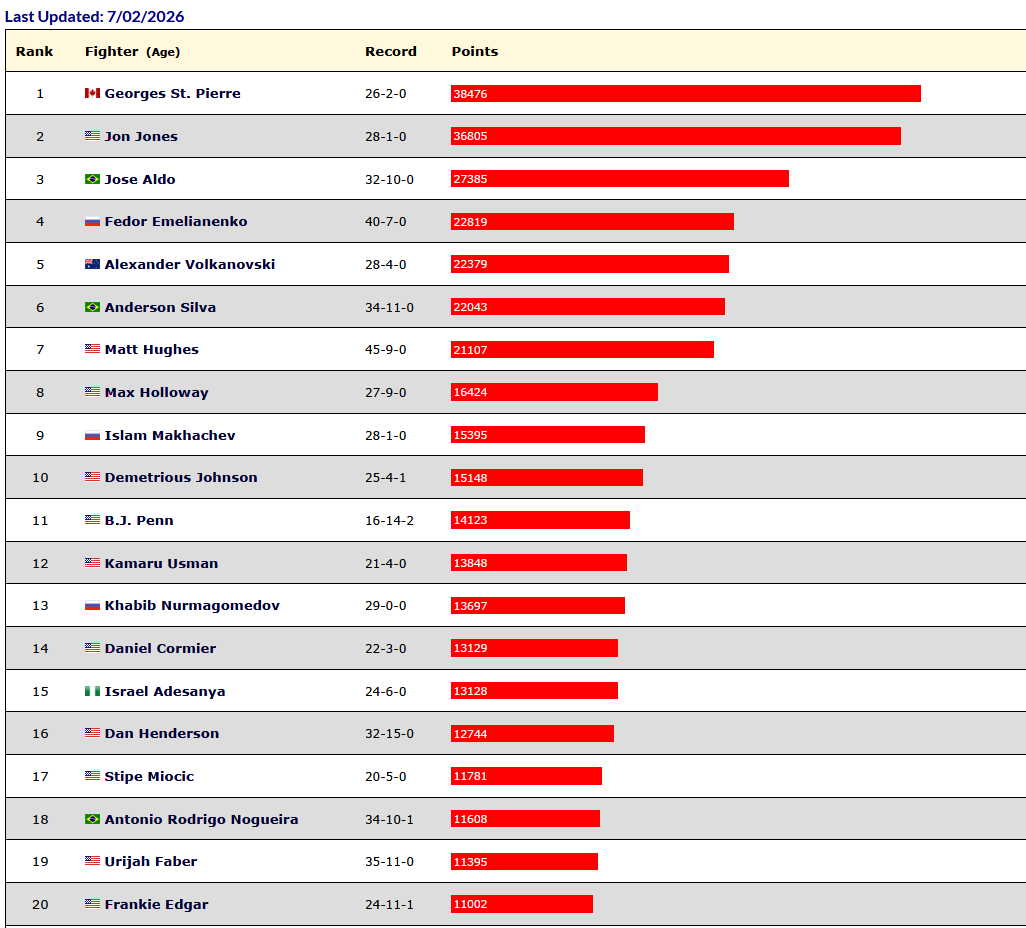Click the US flag beside Stipe Miocic

92,776
